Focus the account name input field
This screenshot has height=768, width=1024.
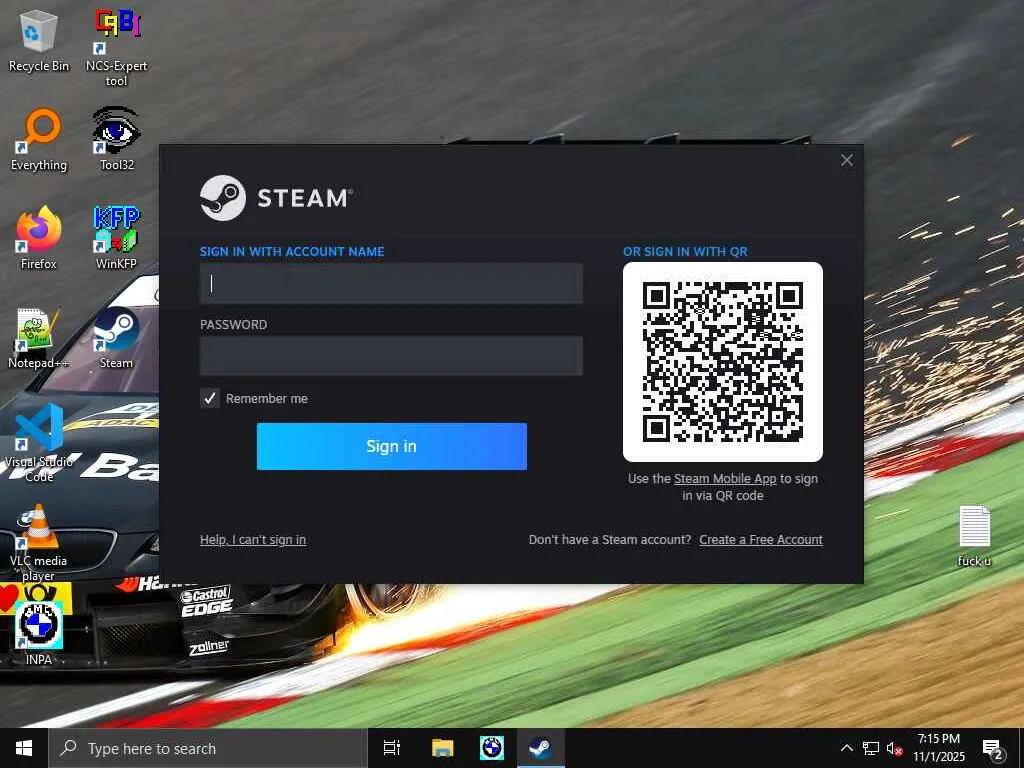pos(391,283)
